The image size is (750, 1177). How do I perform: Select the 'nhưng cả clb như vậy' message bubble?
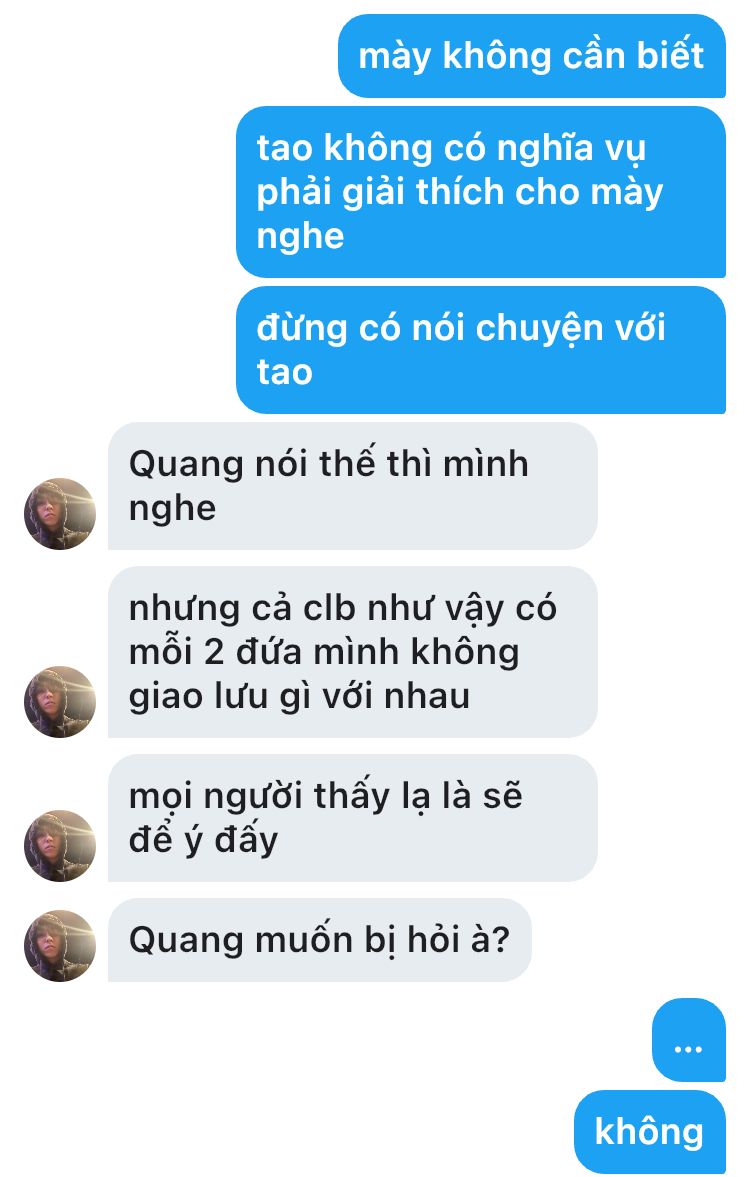(353, 652)
